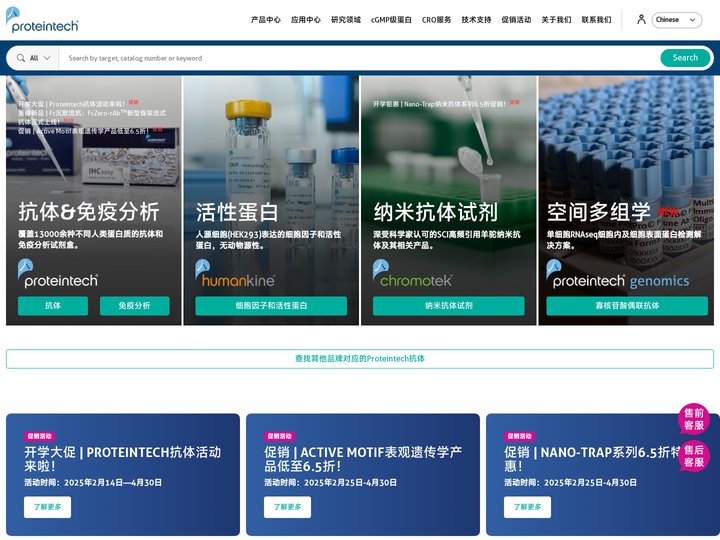Click the green Search button
Viewport: 720px width, 540px height.
point(685,58)
